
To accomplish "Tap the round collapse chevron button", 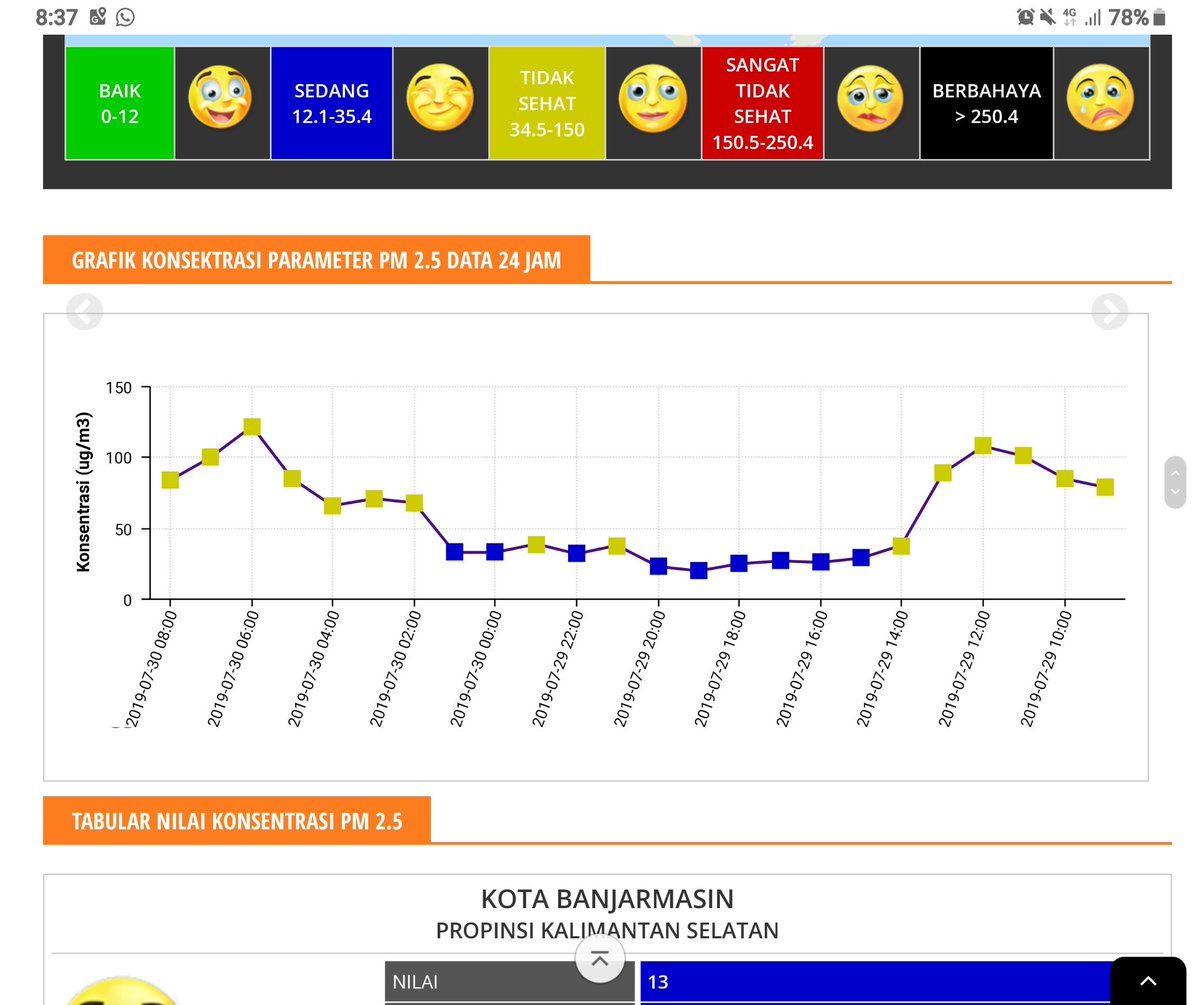I will click(x=600, y=960).
